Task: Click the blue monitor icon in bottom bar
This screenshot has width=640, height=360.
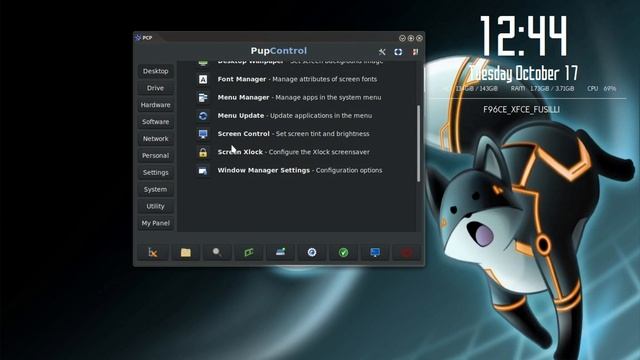Action: tap(375, 253)
